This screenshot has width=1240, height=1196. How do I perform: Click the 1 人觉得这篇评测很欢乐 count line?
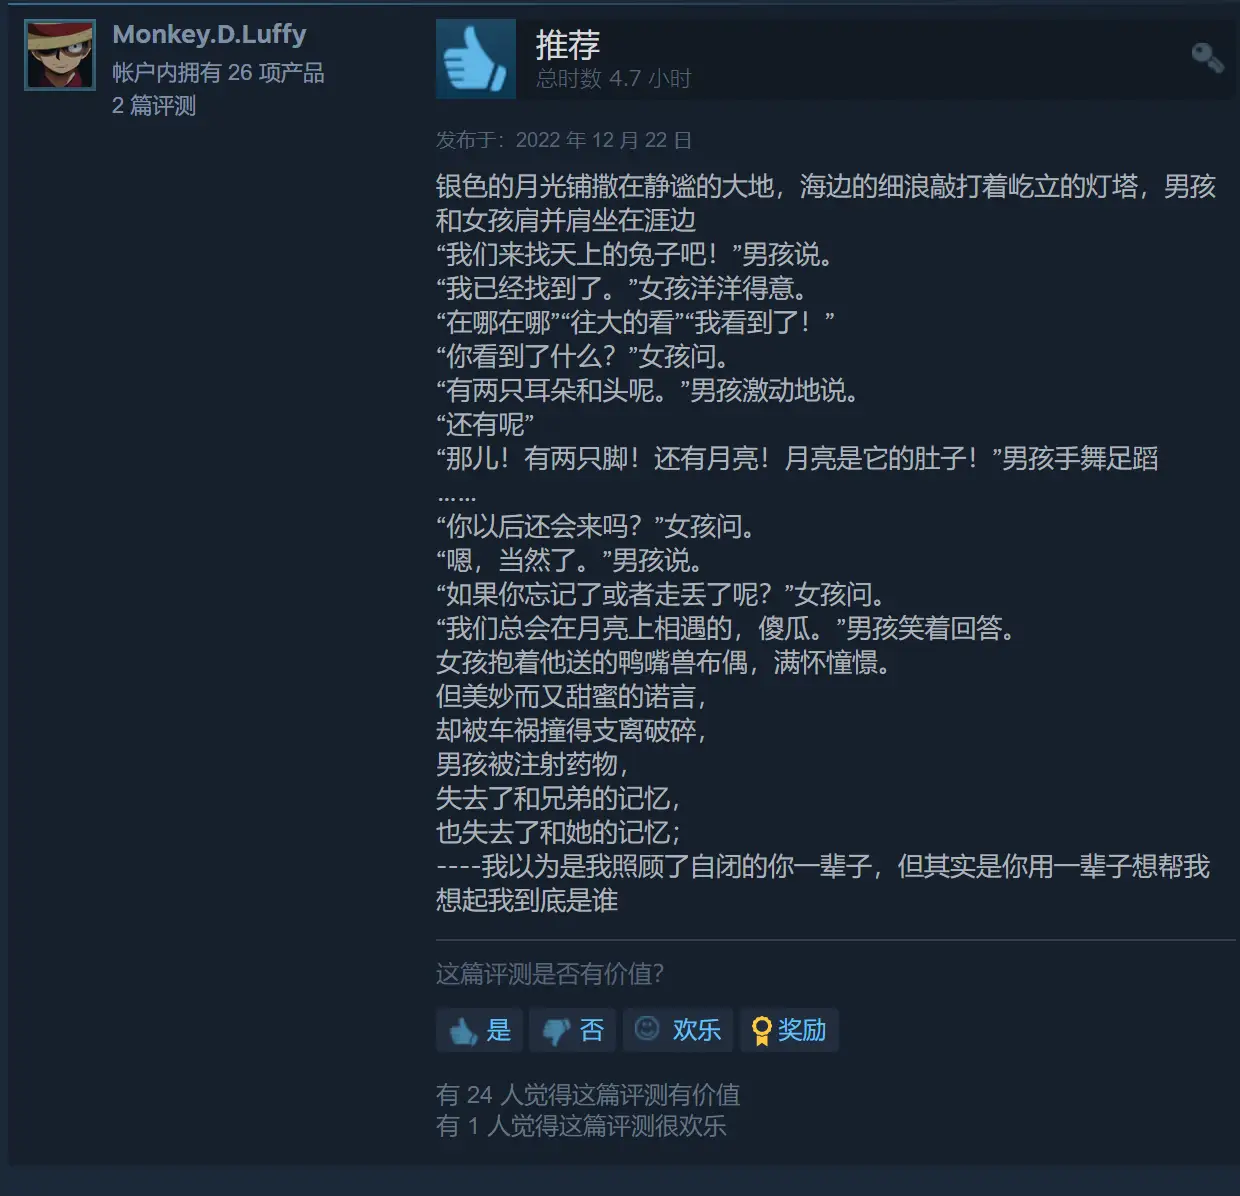581,1126
